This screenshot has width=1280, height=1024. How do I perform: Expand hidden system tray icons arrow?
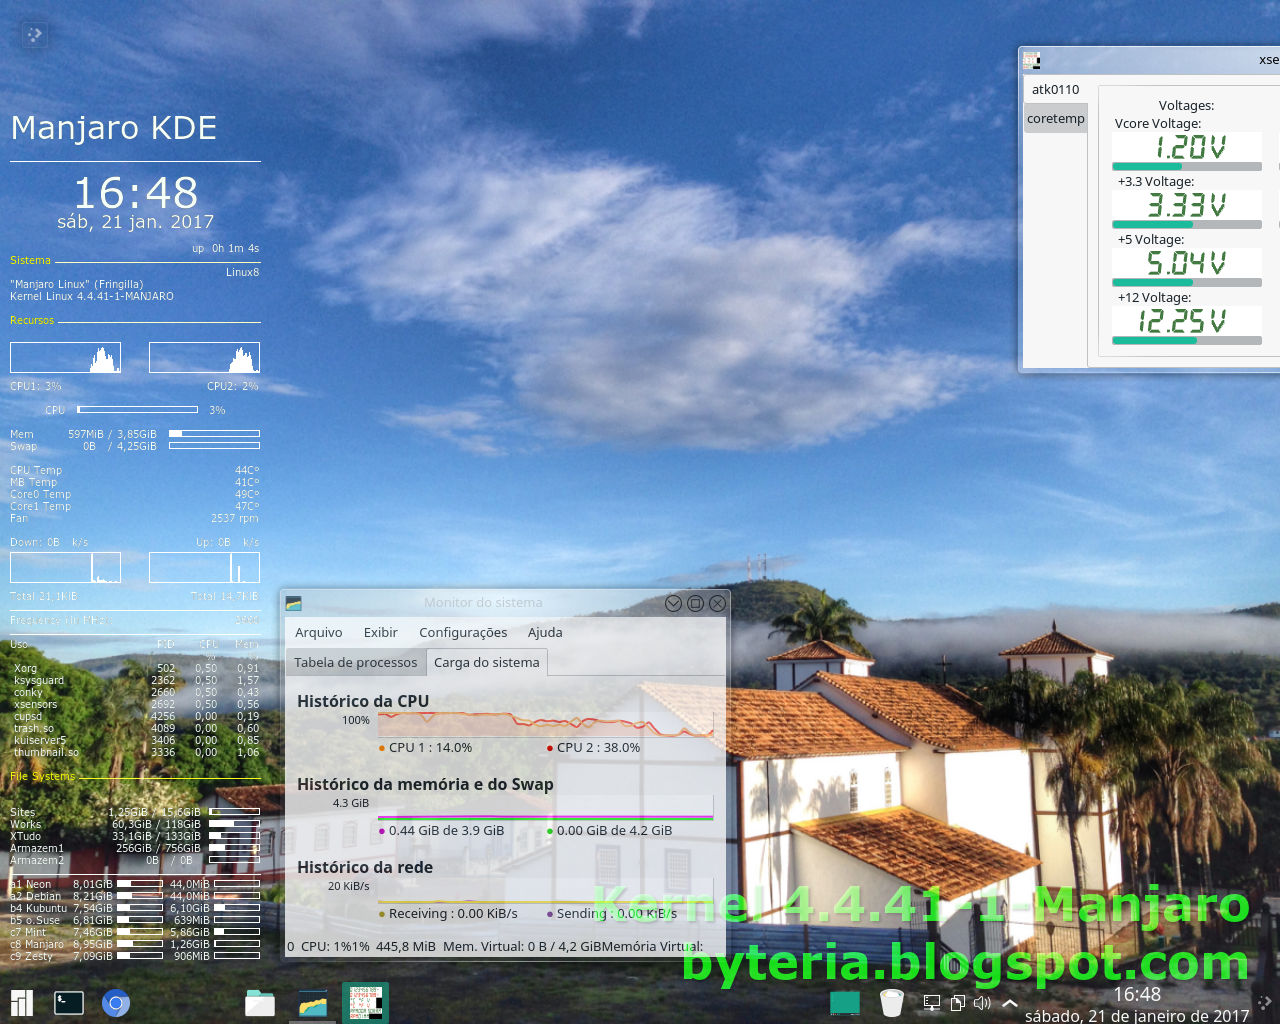tap(1010, 1003)
